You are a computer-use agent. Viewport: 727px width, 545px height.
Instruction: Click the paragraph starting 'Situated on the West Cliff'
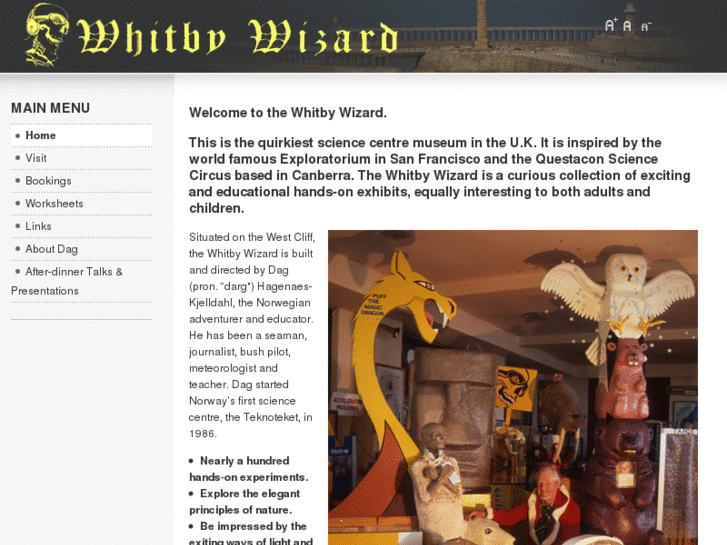(x=252, y=335)
